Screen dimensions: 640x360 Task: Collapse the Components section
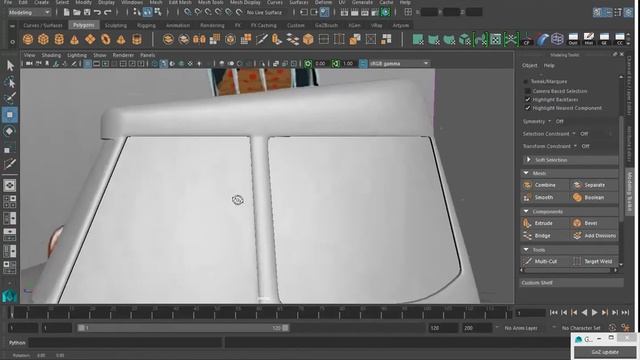coord(526,211)
